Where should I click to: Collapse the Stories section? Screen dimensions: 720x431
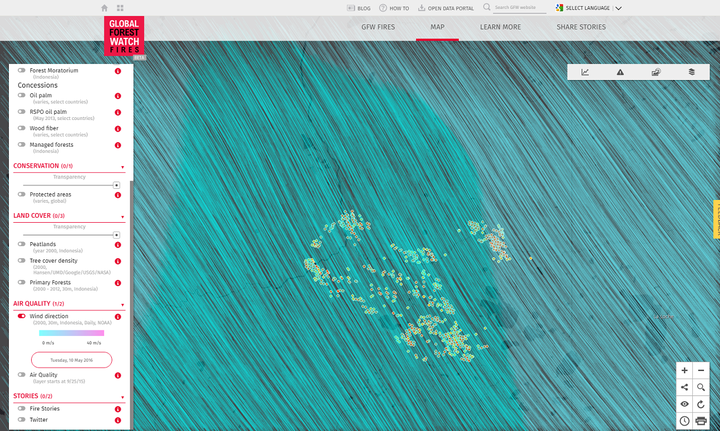point(123,397)
